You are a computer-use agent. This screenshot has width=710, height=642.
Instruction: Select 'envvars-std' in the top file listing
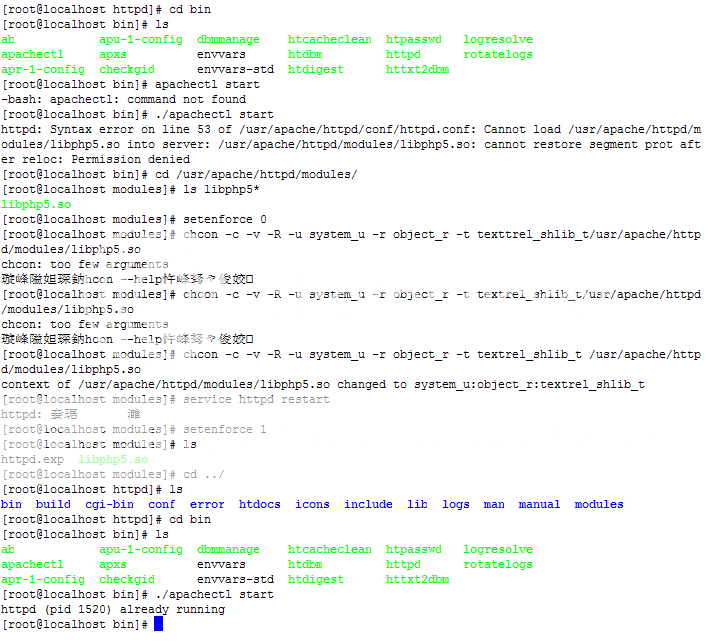235,70
